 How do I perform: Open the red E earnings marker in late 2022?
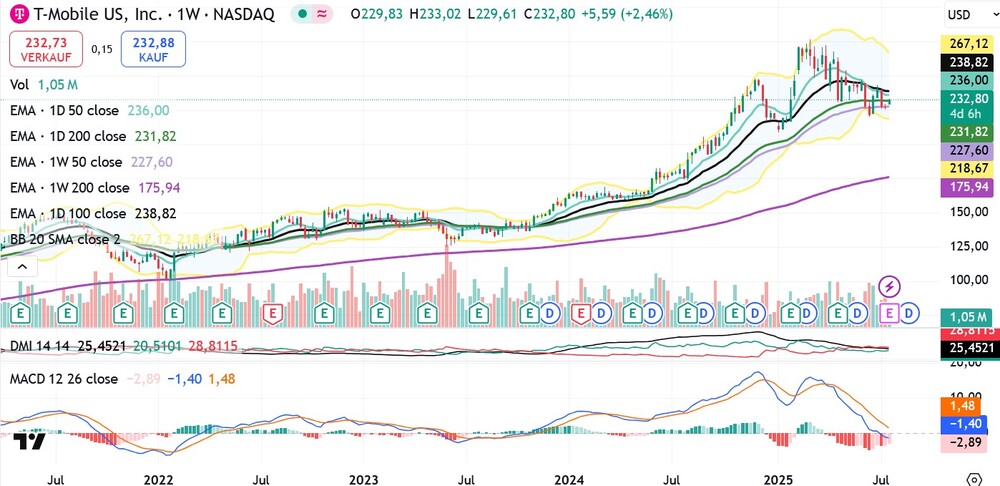pos(273,313)
